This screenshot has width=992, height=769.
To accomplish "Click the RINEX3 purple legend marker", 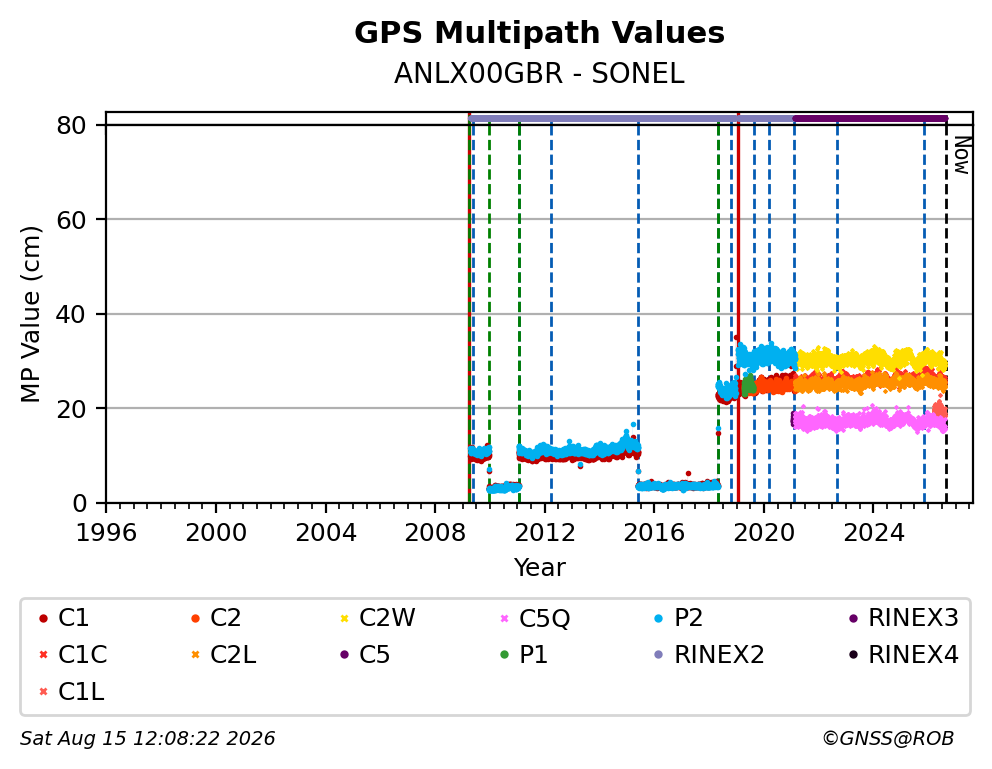I will point(853,618).
